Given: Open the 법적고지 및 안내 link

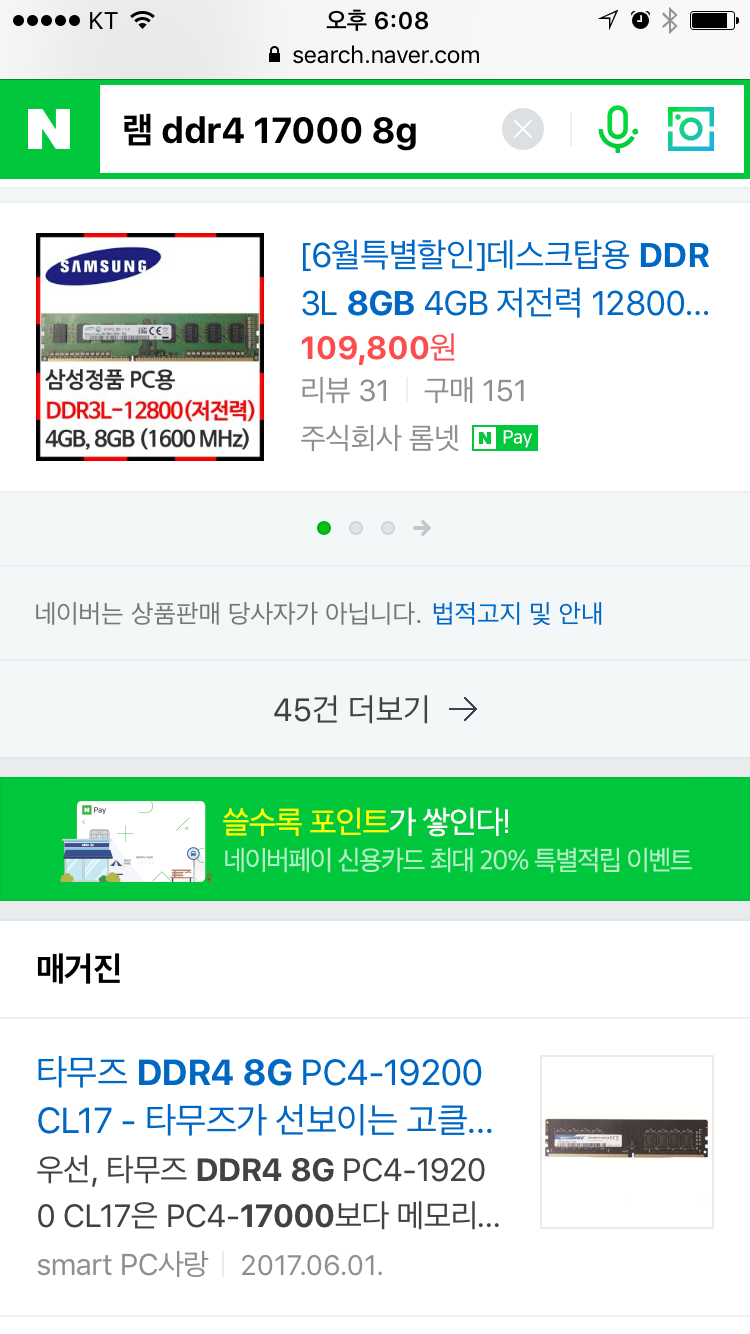Looking at the screenshot, I should click(x=517, y=613).
